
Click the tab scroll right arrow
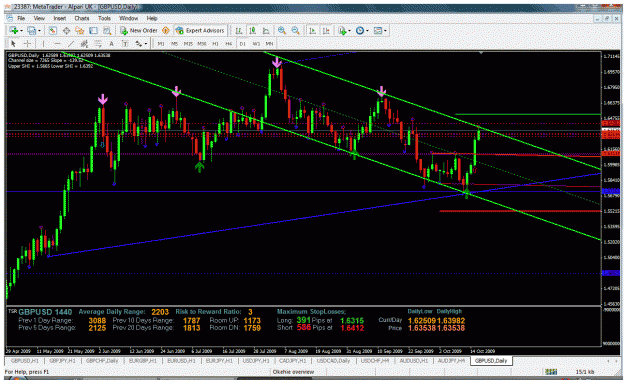[x=617, y=360]
